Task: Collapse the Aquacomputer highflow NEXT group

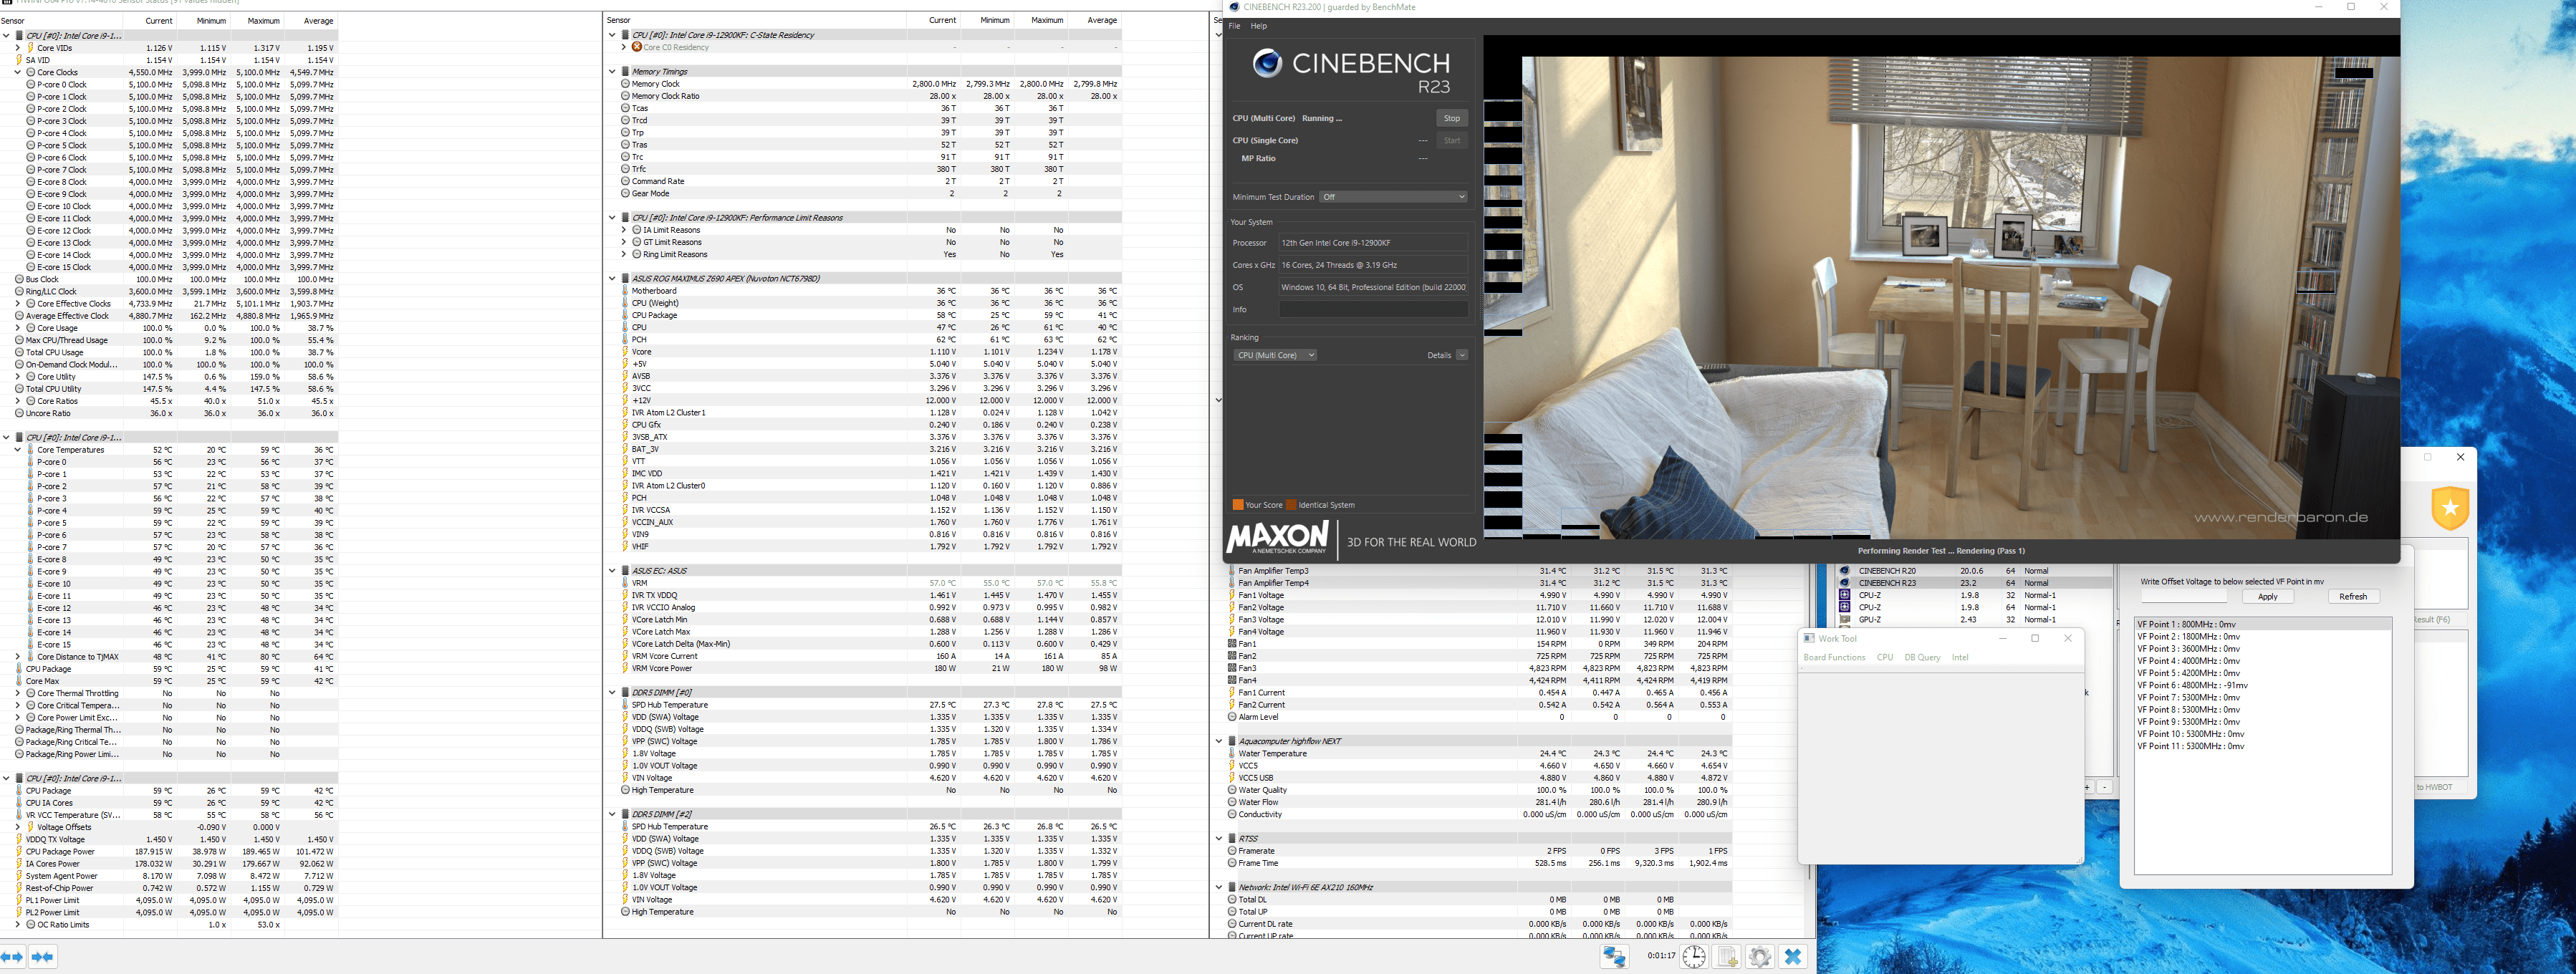Action: click(1219, 741)
